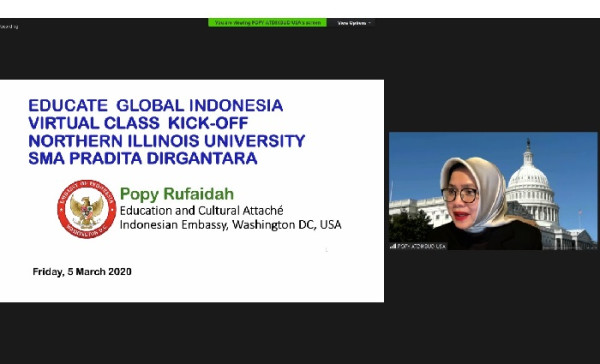This screenshot has width=600, height=364.
Task: Click the recording status label at top-left
Action: click(9, 27)
